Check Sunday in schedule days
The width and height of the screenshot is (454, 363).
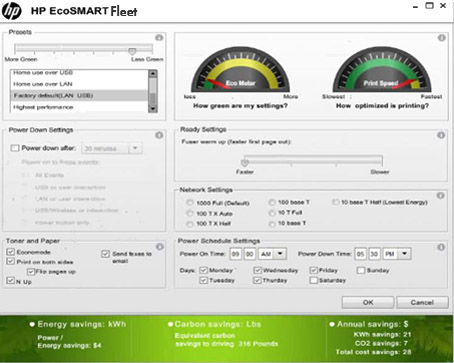tap(361, 270)
